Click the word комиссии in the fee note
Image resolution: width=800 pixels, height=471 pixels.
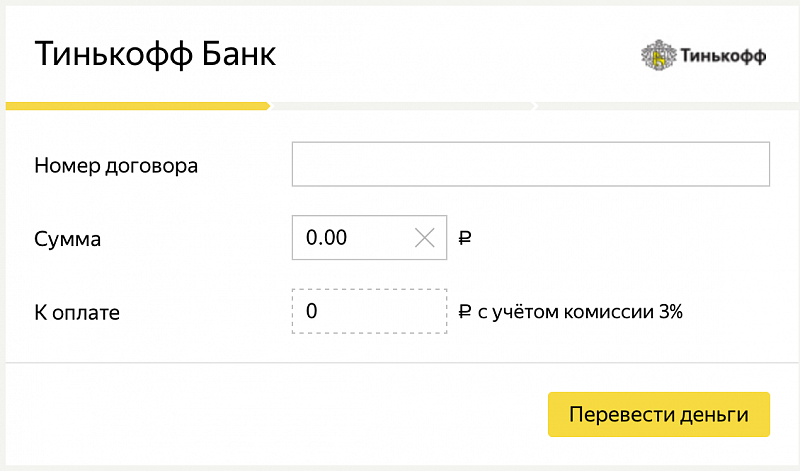[614, 312]
